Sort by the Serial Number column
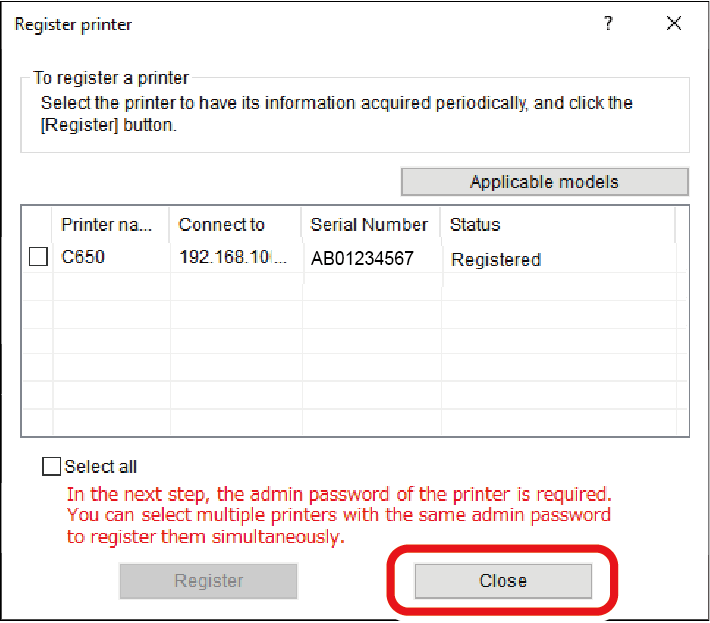 [368, 224]
